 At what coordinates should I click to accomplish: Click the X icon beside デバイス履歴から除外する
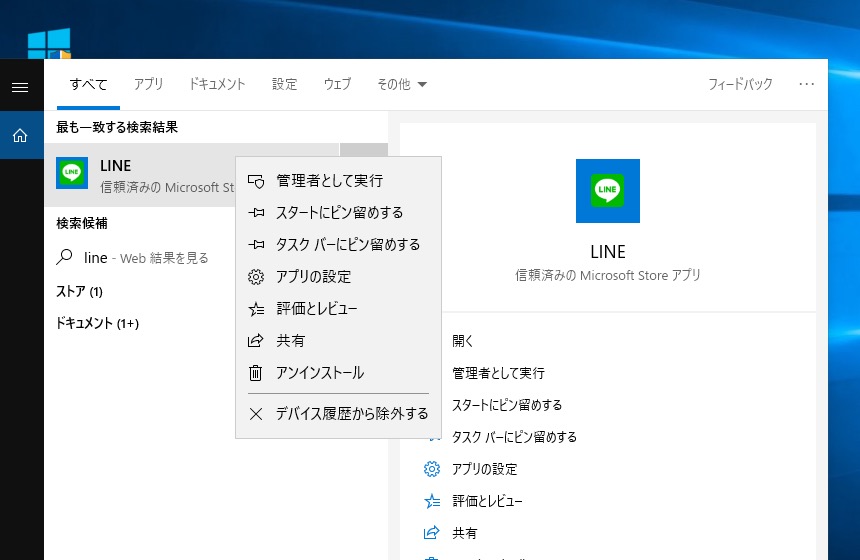point(256,413)
